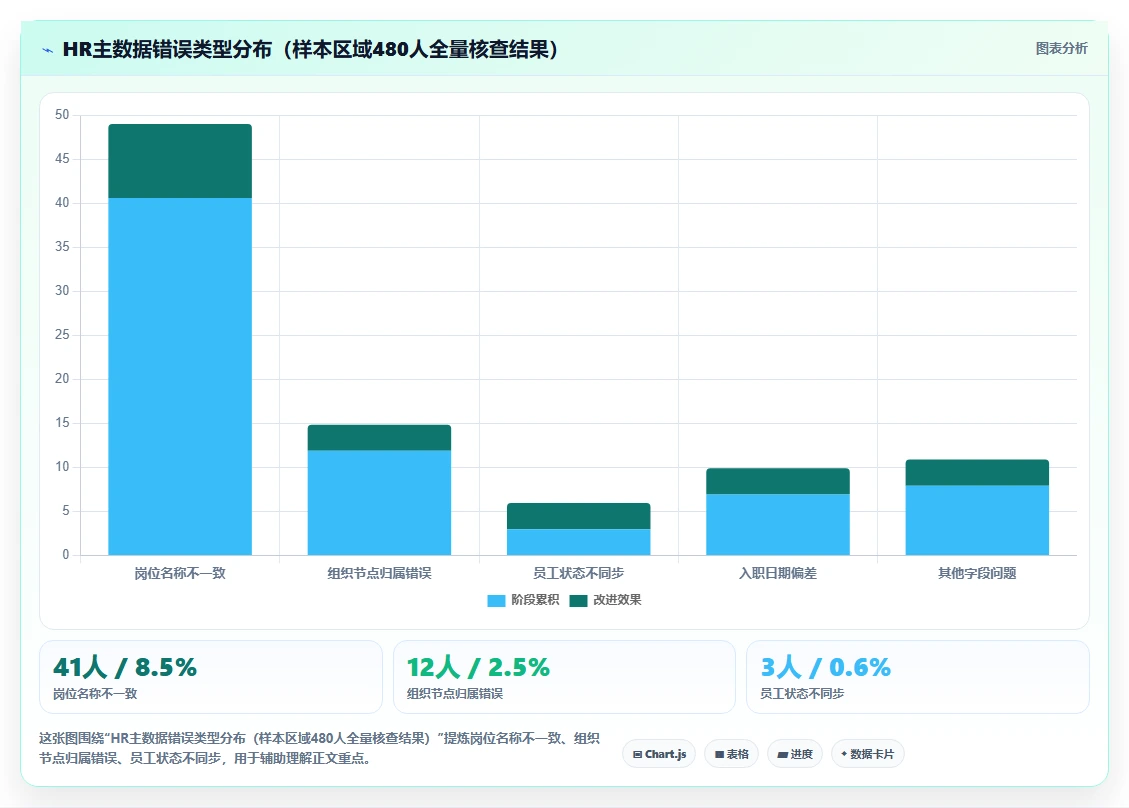
Task: Click the blue bar for 入职日期偏差
Action: click(x=778, y=524)
